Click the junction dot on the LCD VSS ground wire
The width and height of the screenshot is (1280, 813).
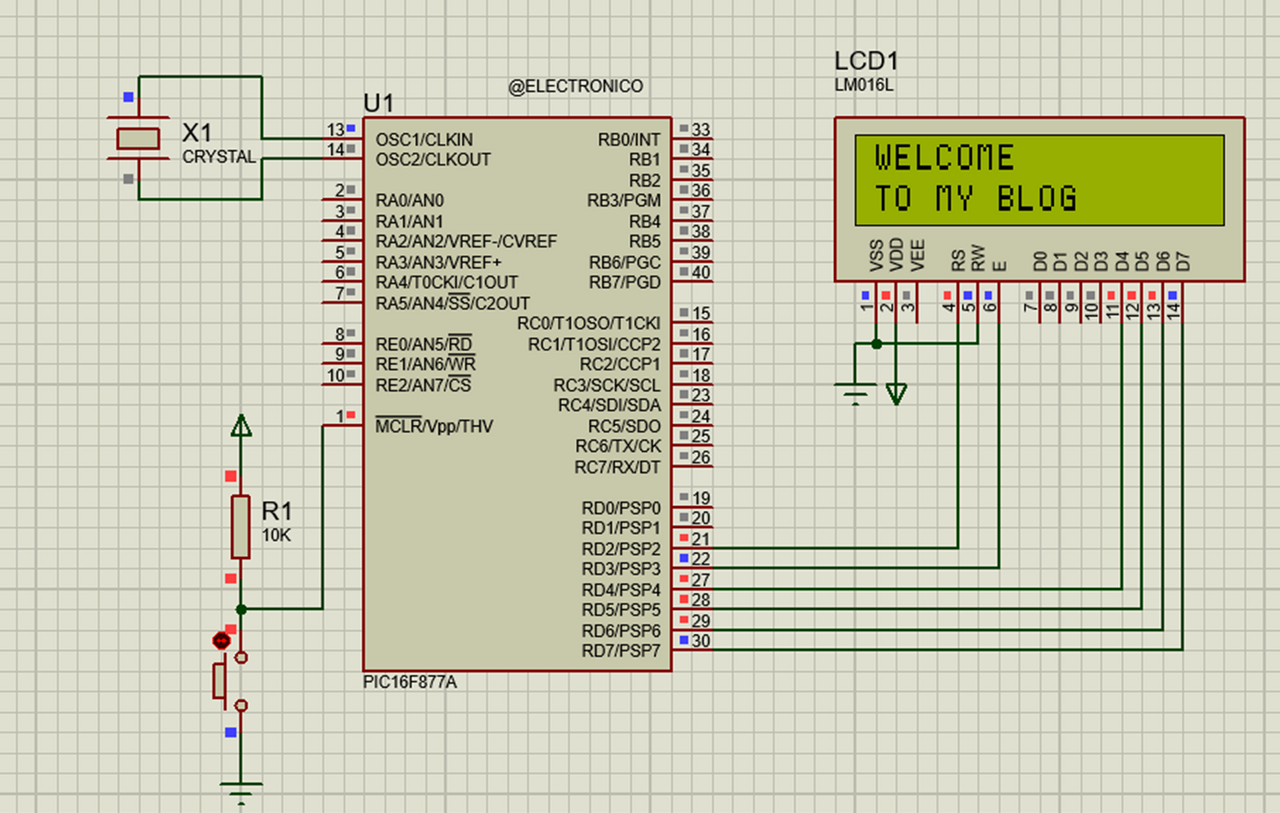[x=877, y=343]
